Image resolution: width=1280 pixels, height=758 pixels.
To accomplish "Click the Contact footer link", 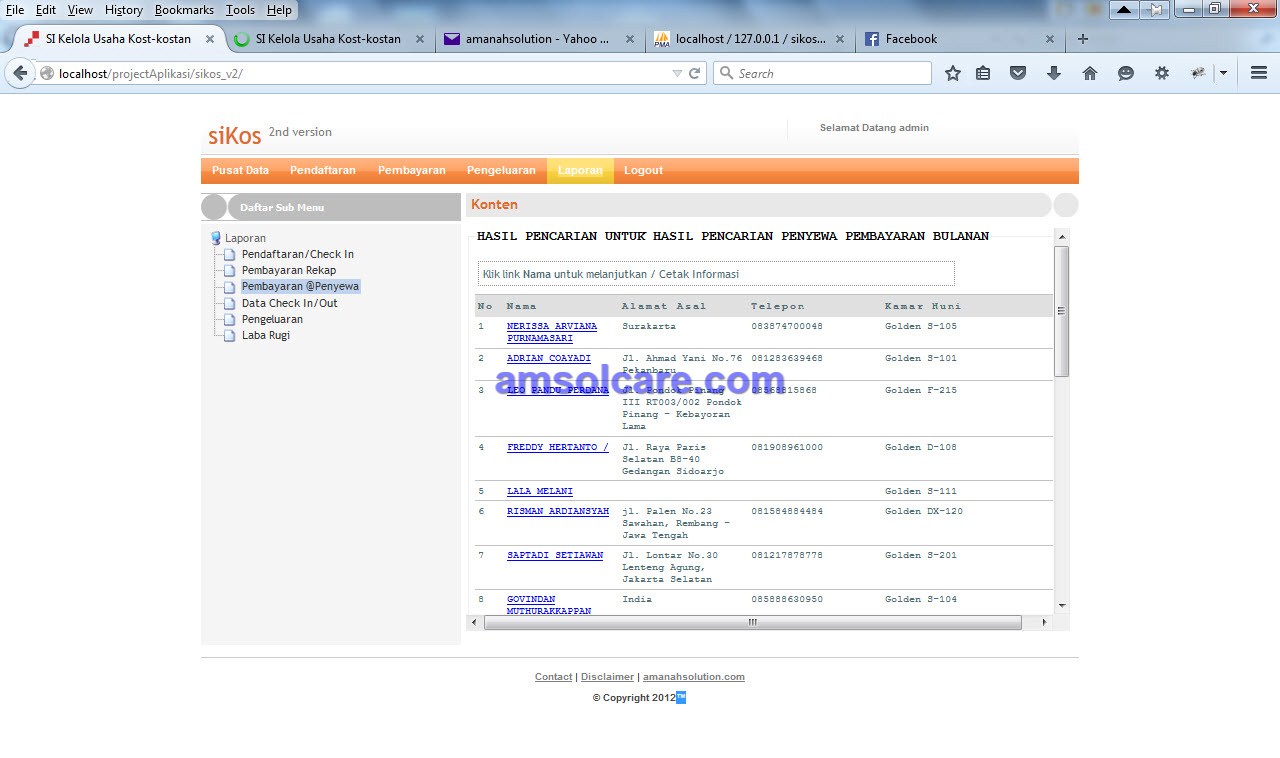I will (x=554, y=677).
